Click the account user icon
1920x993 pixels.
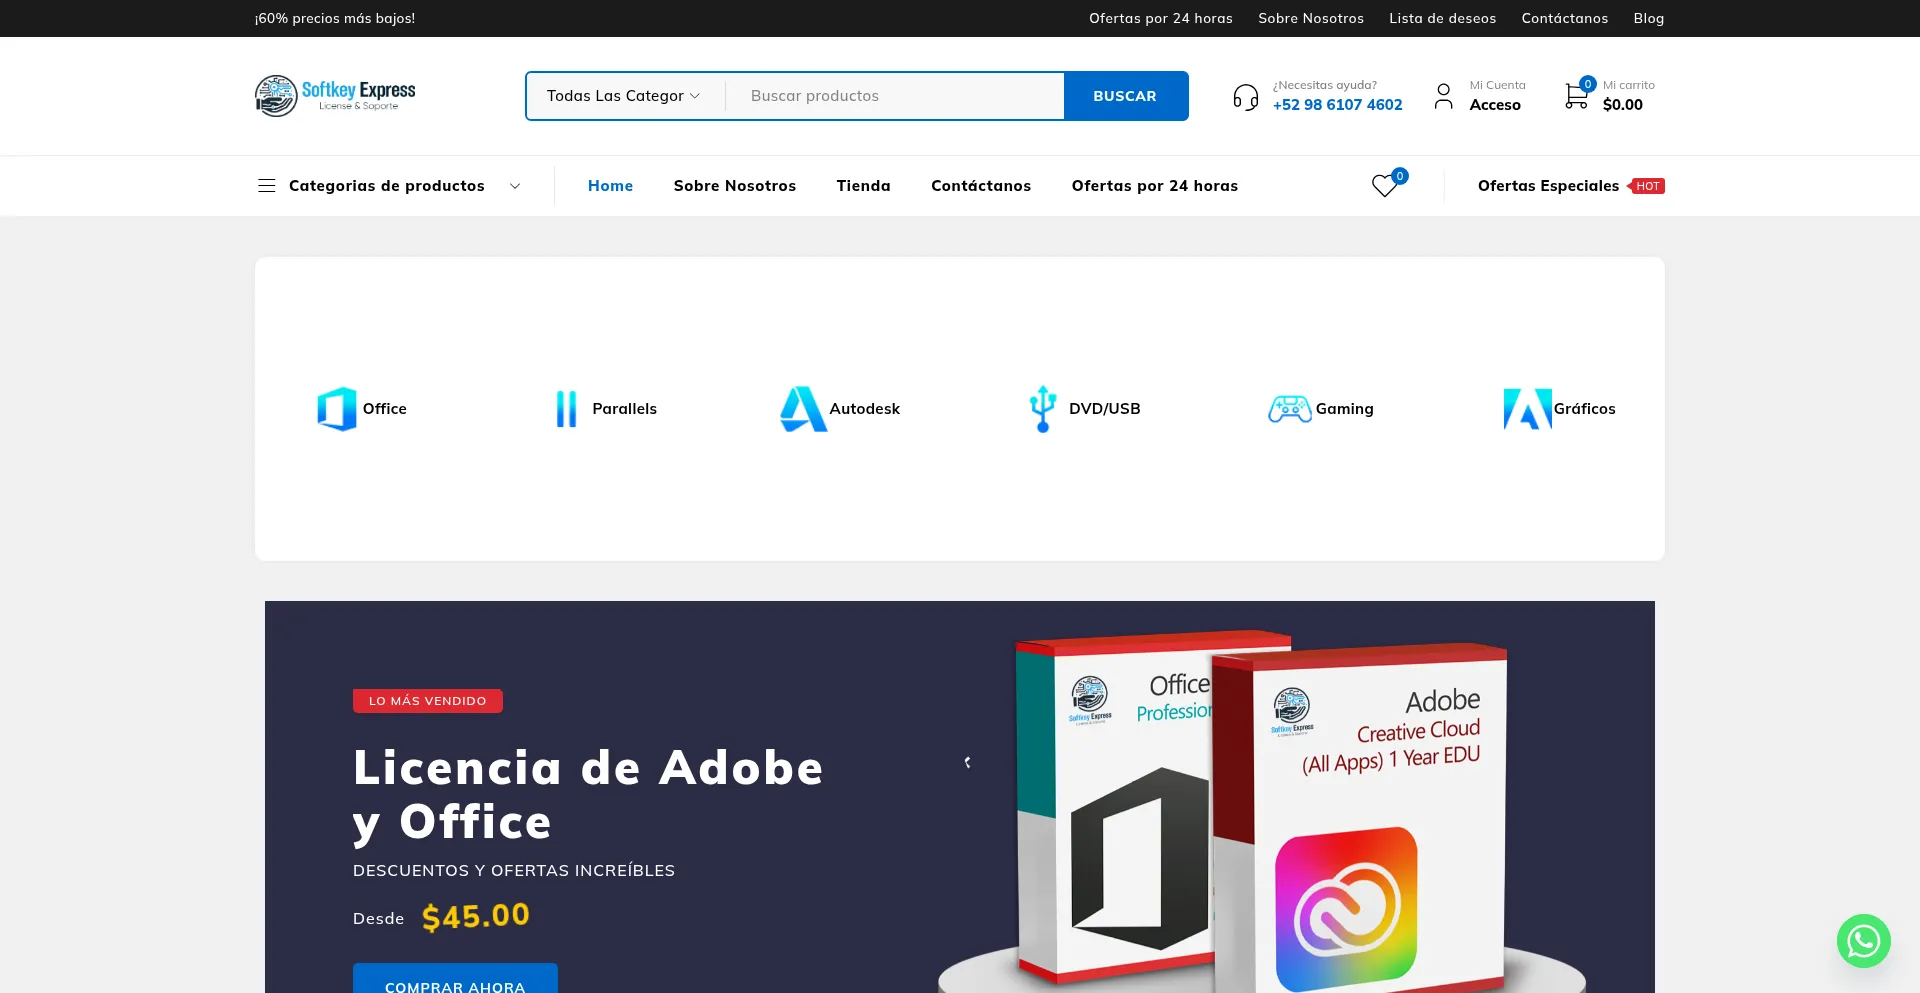1443,96
